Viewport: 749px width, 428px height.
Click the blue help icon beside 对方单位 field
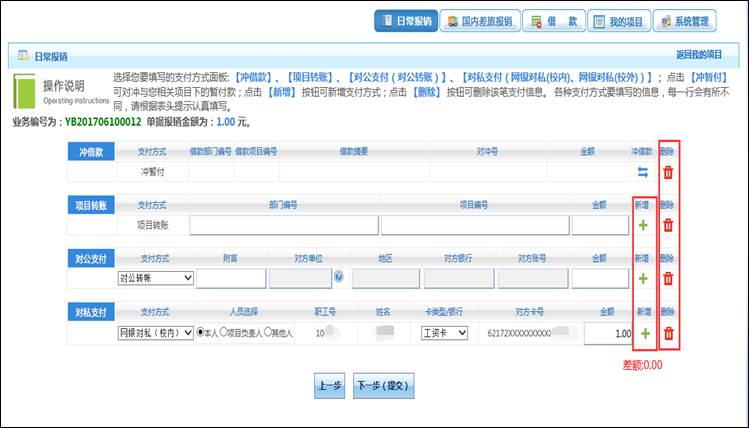click(339, 277)
